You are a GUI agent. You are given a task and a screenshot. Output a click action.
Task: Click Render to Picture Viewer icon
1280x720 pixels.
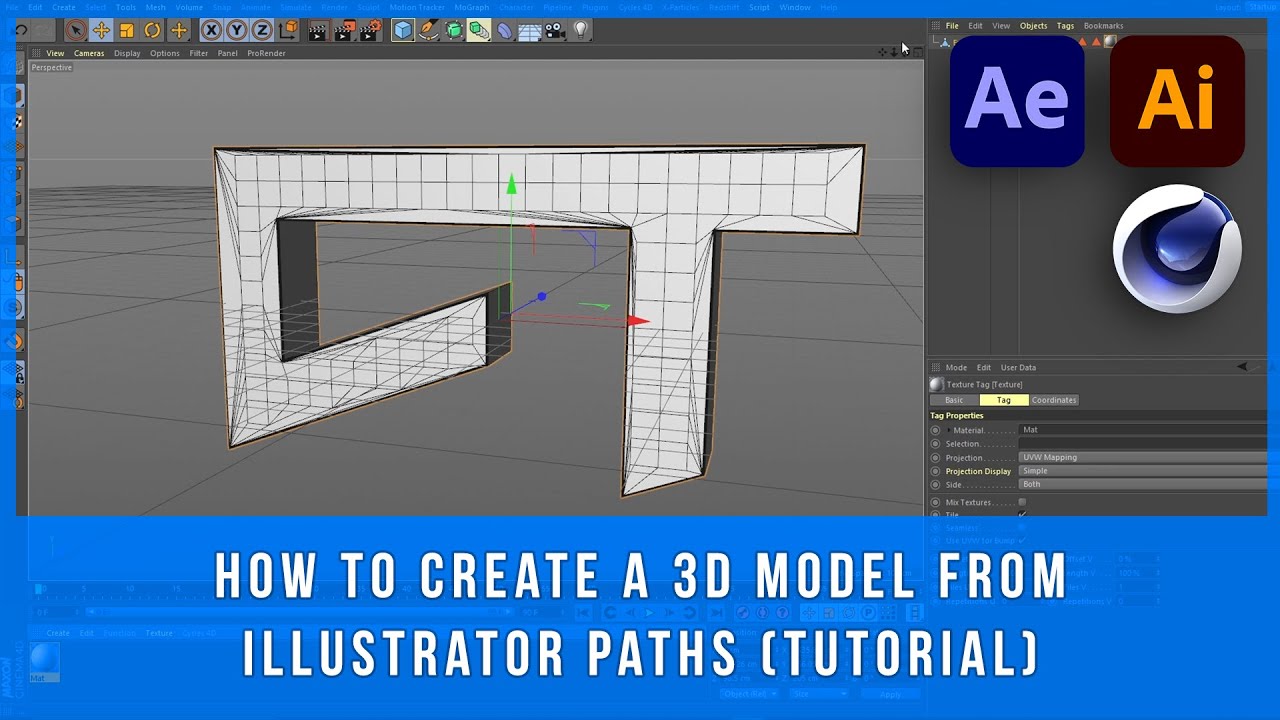click(x=344, y=30)
